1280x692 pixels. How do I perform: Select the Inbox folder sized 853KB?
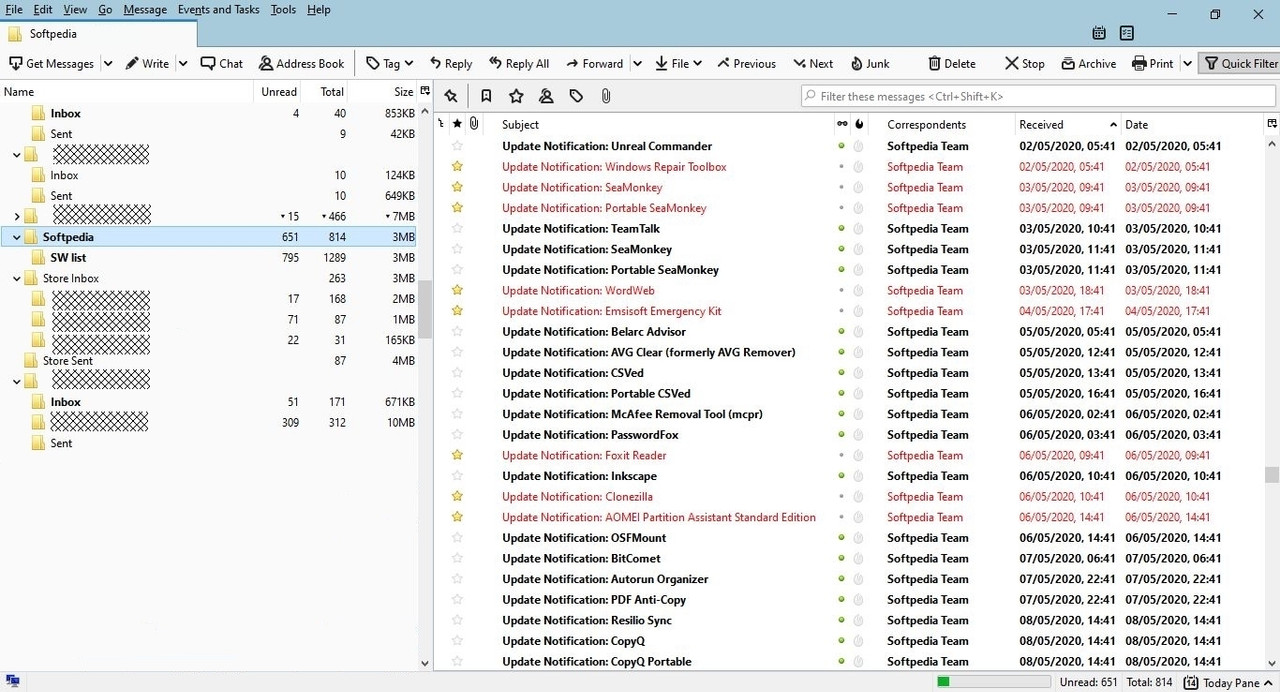(66, 113)
